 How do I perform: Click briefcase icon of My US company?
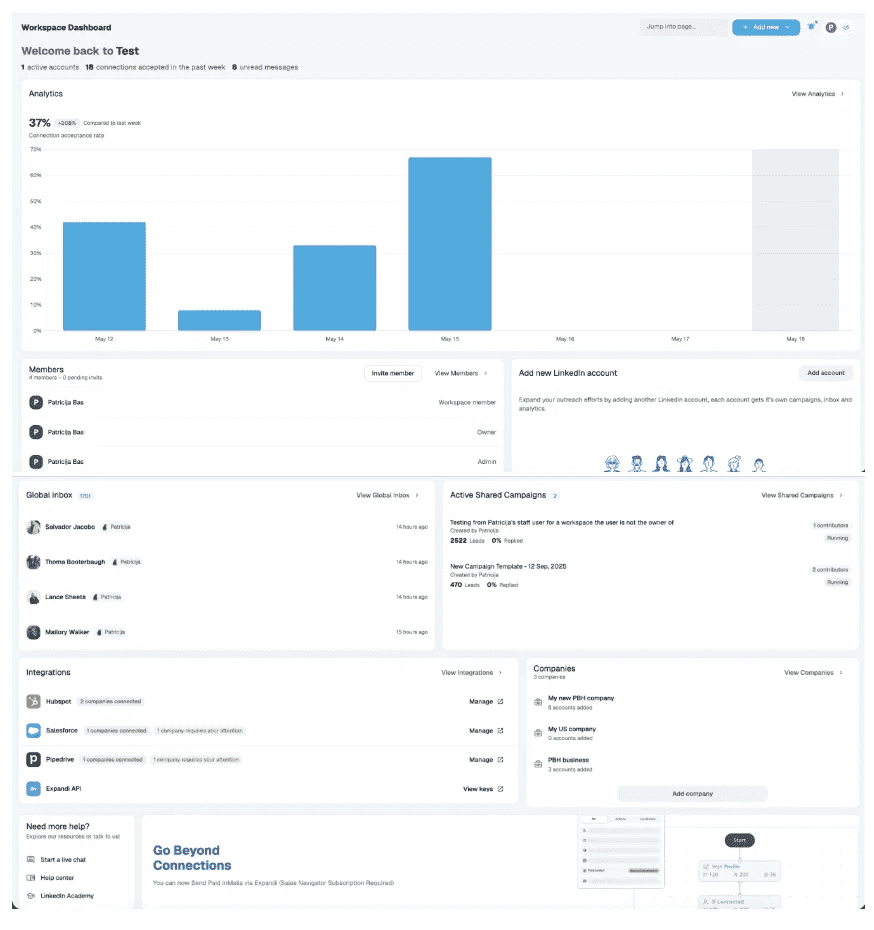[x=538, y=732]
